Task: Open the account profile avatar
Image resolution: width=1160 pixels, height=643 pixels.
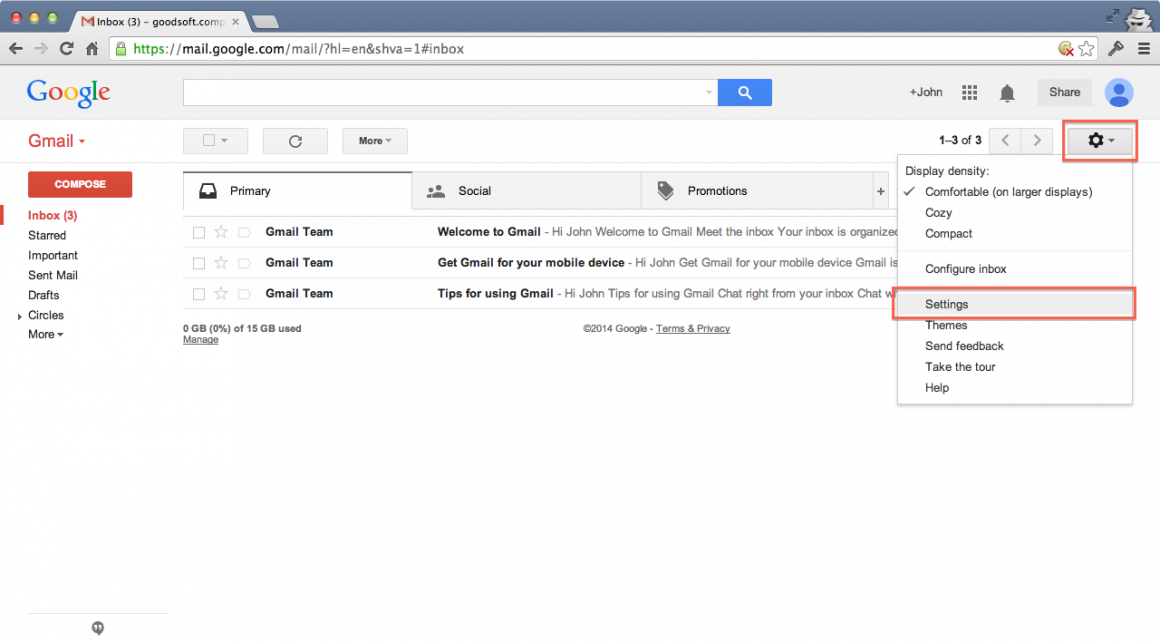Action: pyautogui.click(x=1119, y=92)
